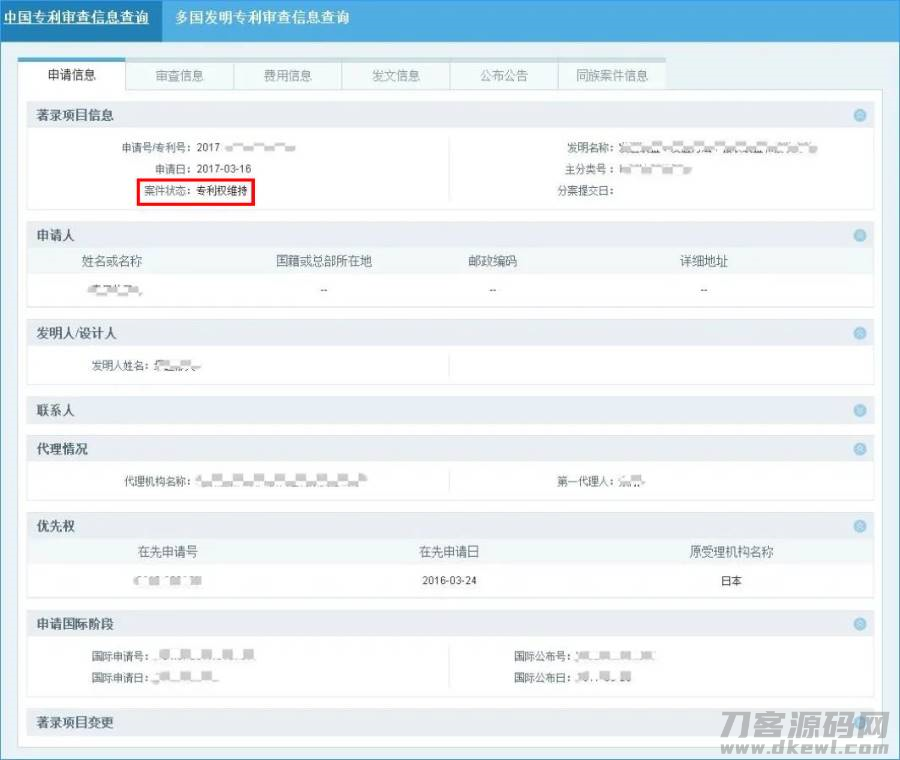Click the circle icon beside 发明人/设计人

(860, 333)
